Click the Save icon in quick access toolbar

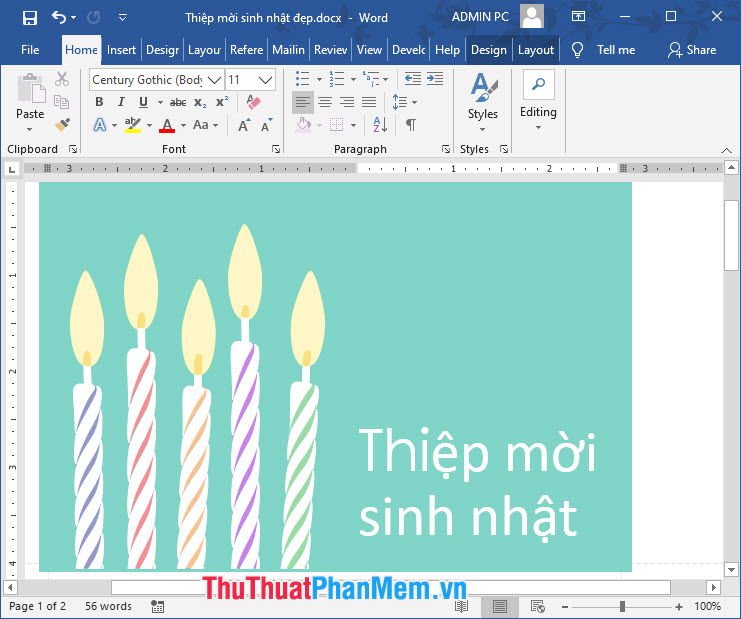(x=30, y=18)
